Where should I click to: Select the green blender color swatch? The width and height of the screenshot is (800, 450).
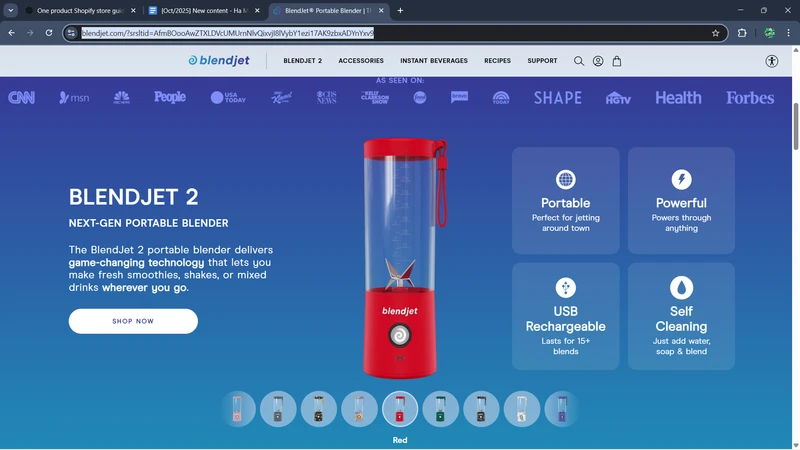pyautogui.click(x=440, y=409)
